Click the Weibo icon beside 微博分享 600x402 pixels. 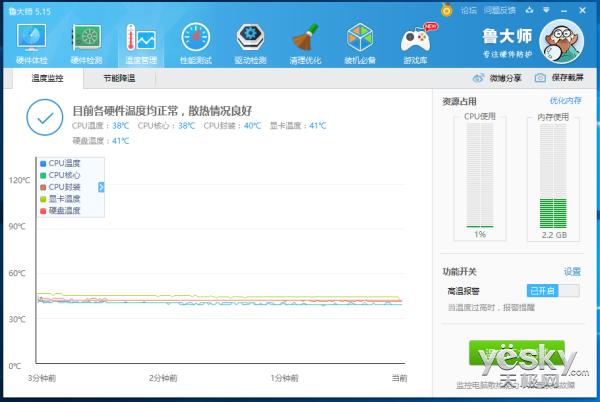pos(478,78)
